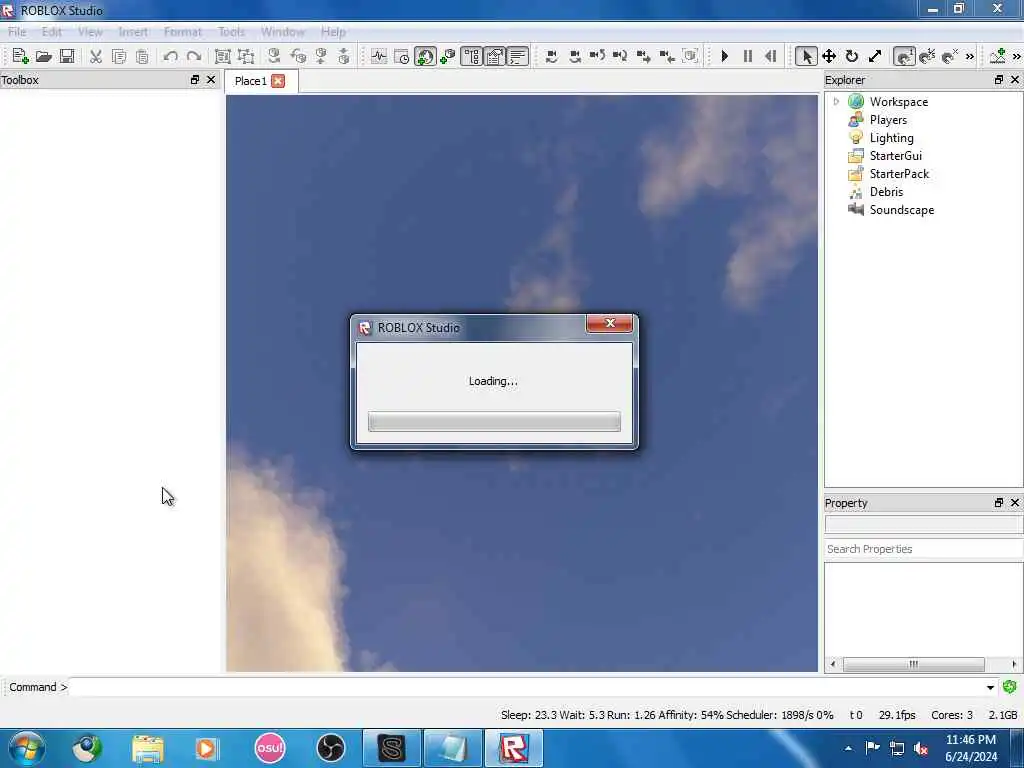Open the Tools menu
Viewport: 1024px width, 768px height.
(x=231, y=31)
